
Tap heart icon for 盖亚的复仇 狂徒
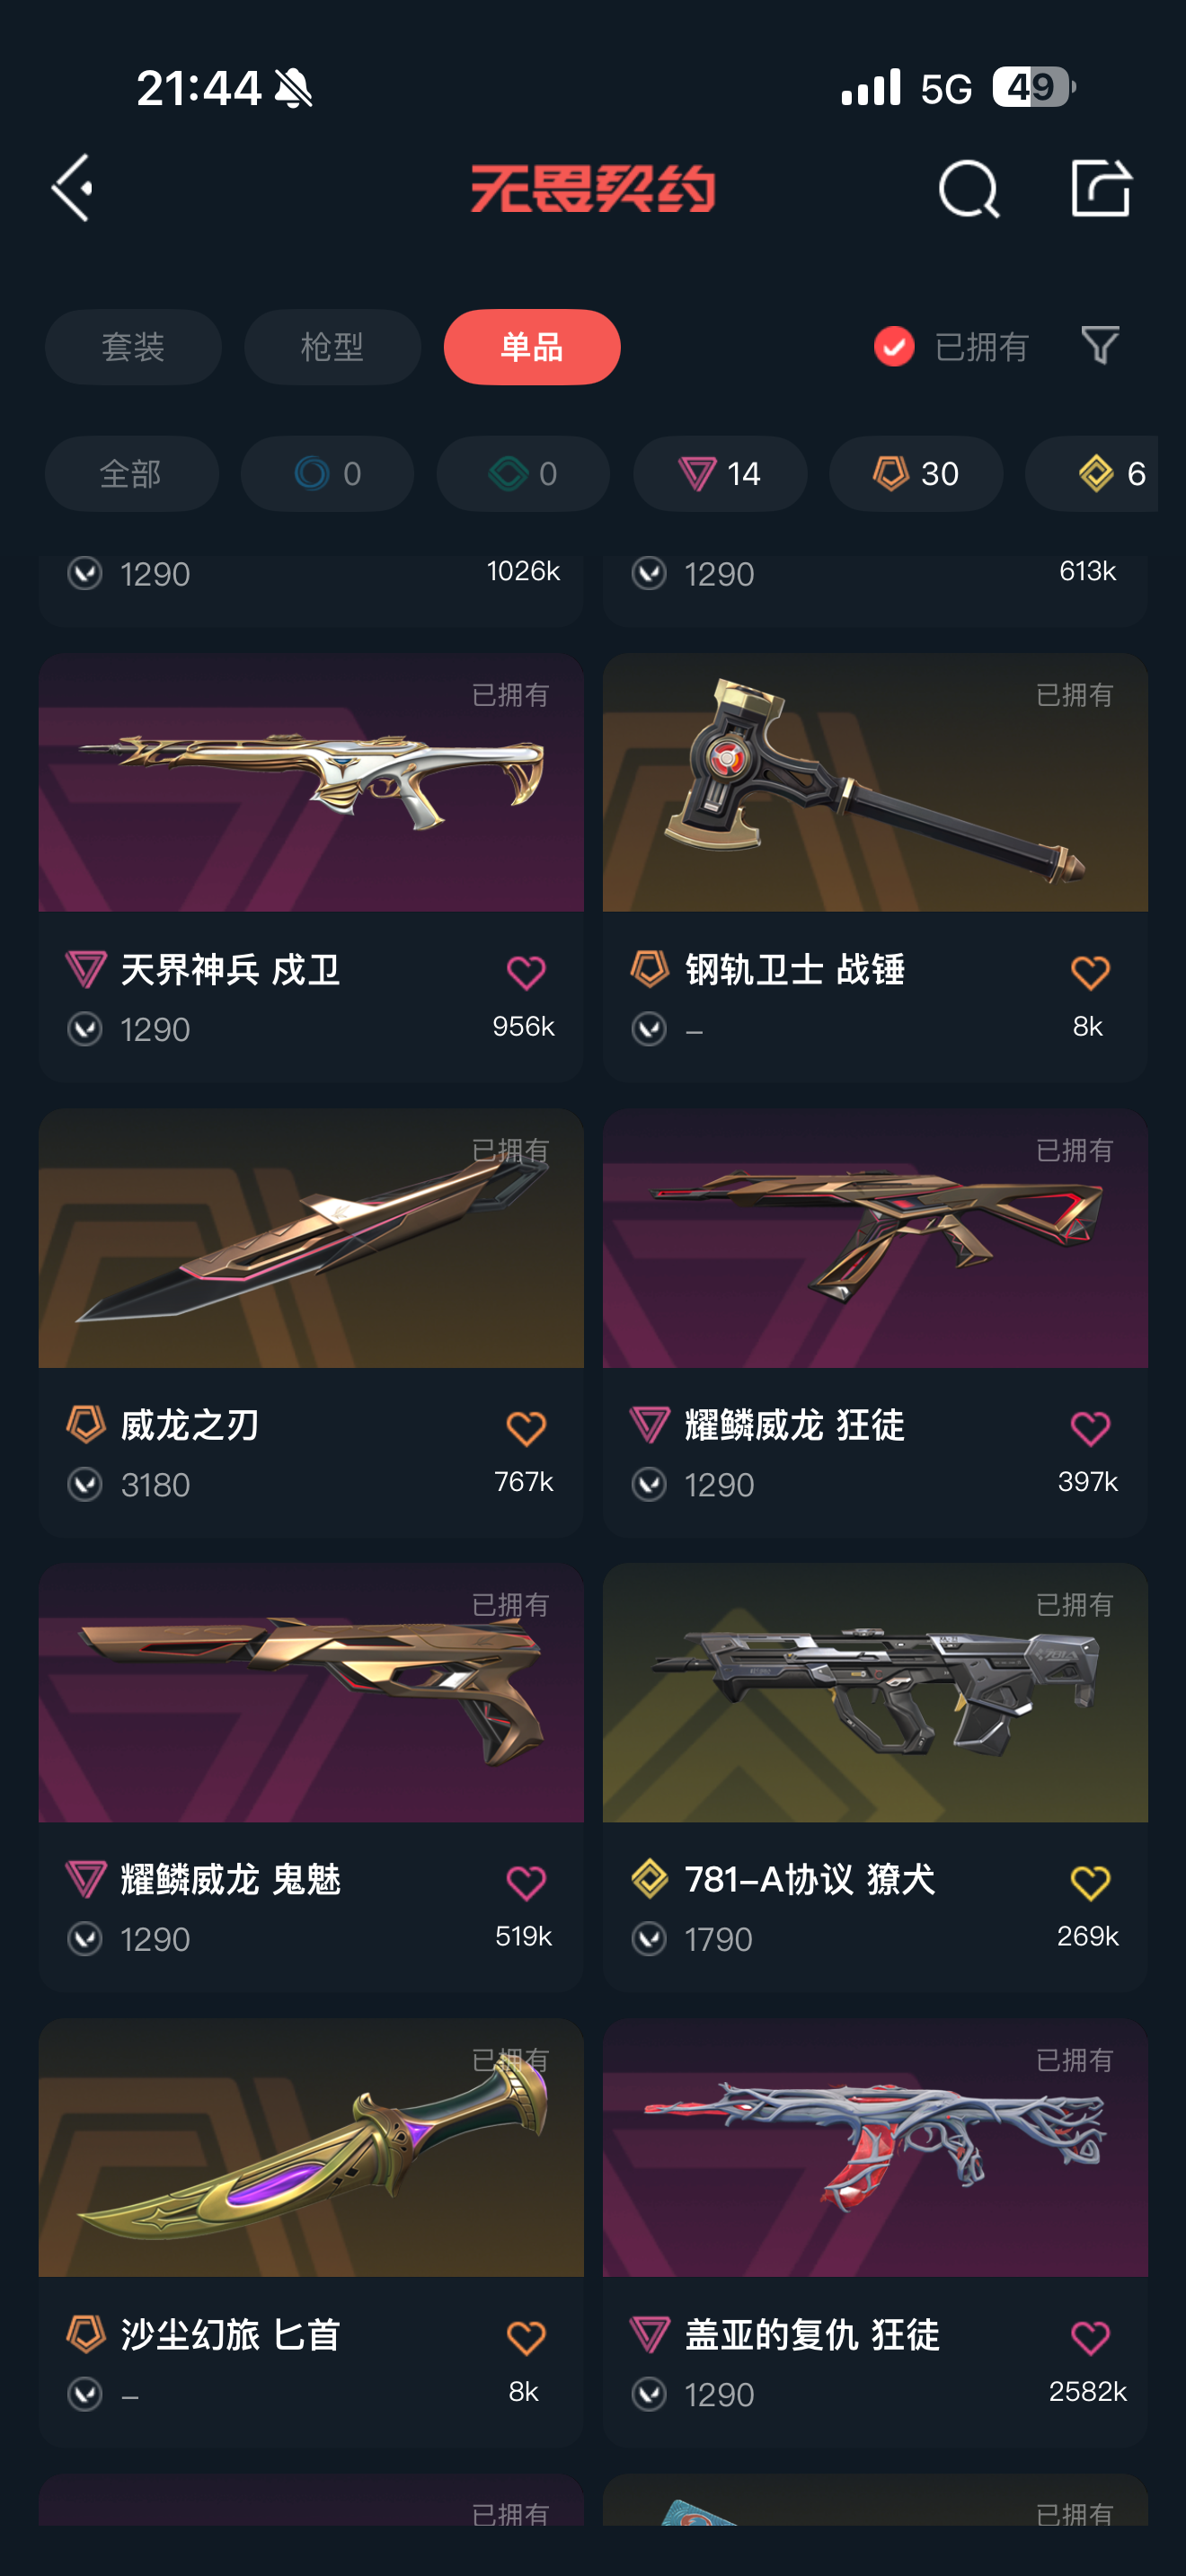click(x=1090, y=2338)
